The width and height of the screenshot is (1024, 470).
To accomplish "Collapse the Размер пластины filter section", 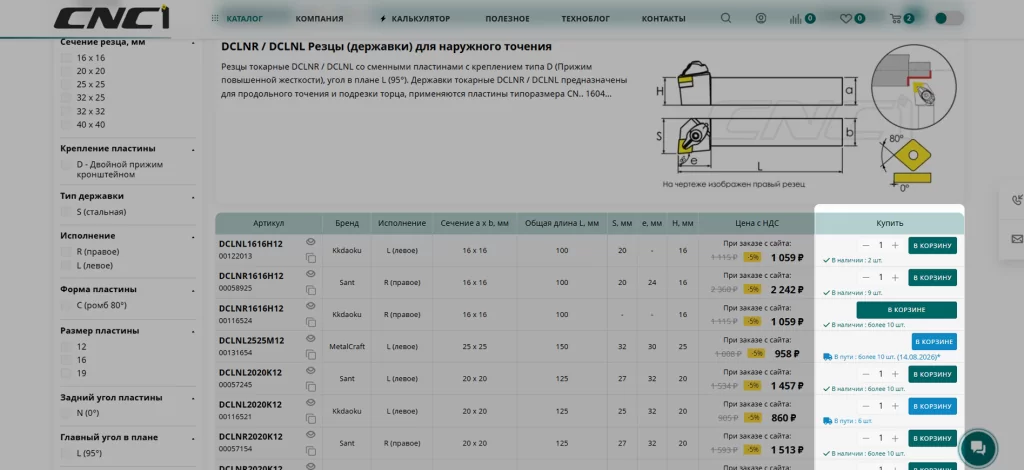I will point(193,332).
